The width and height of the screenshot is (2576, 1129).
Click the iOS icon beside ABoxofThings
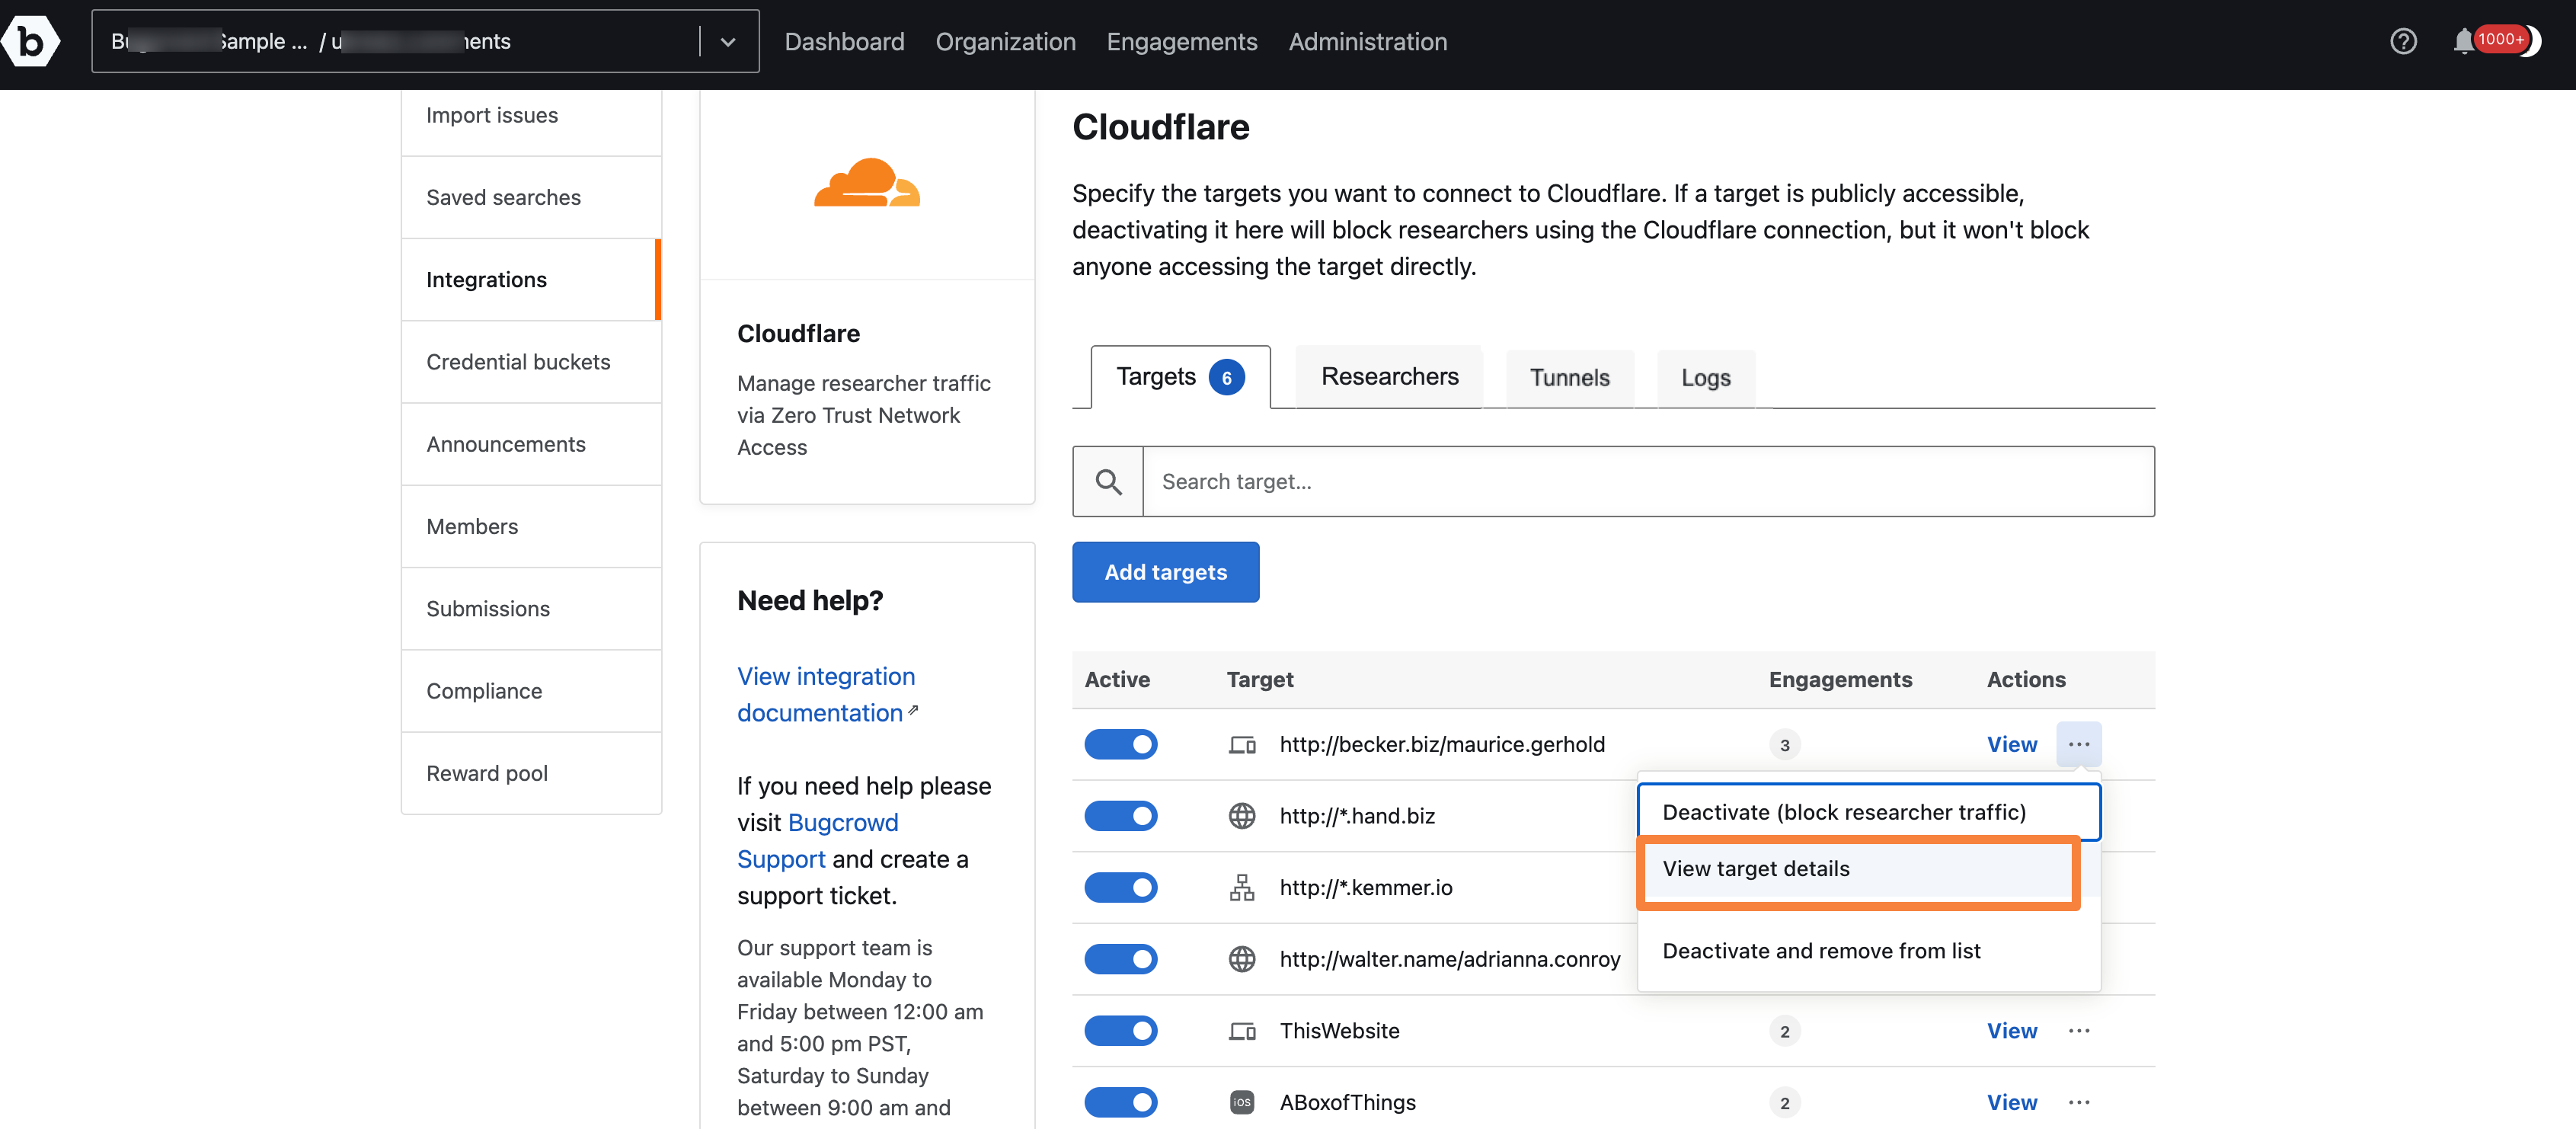pyautogui.click(x=1242, y=1102)
